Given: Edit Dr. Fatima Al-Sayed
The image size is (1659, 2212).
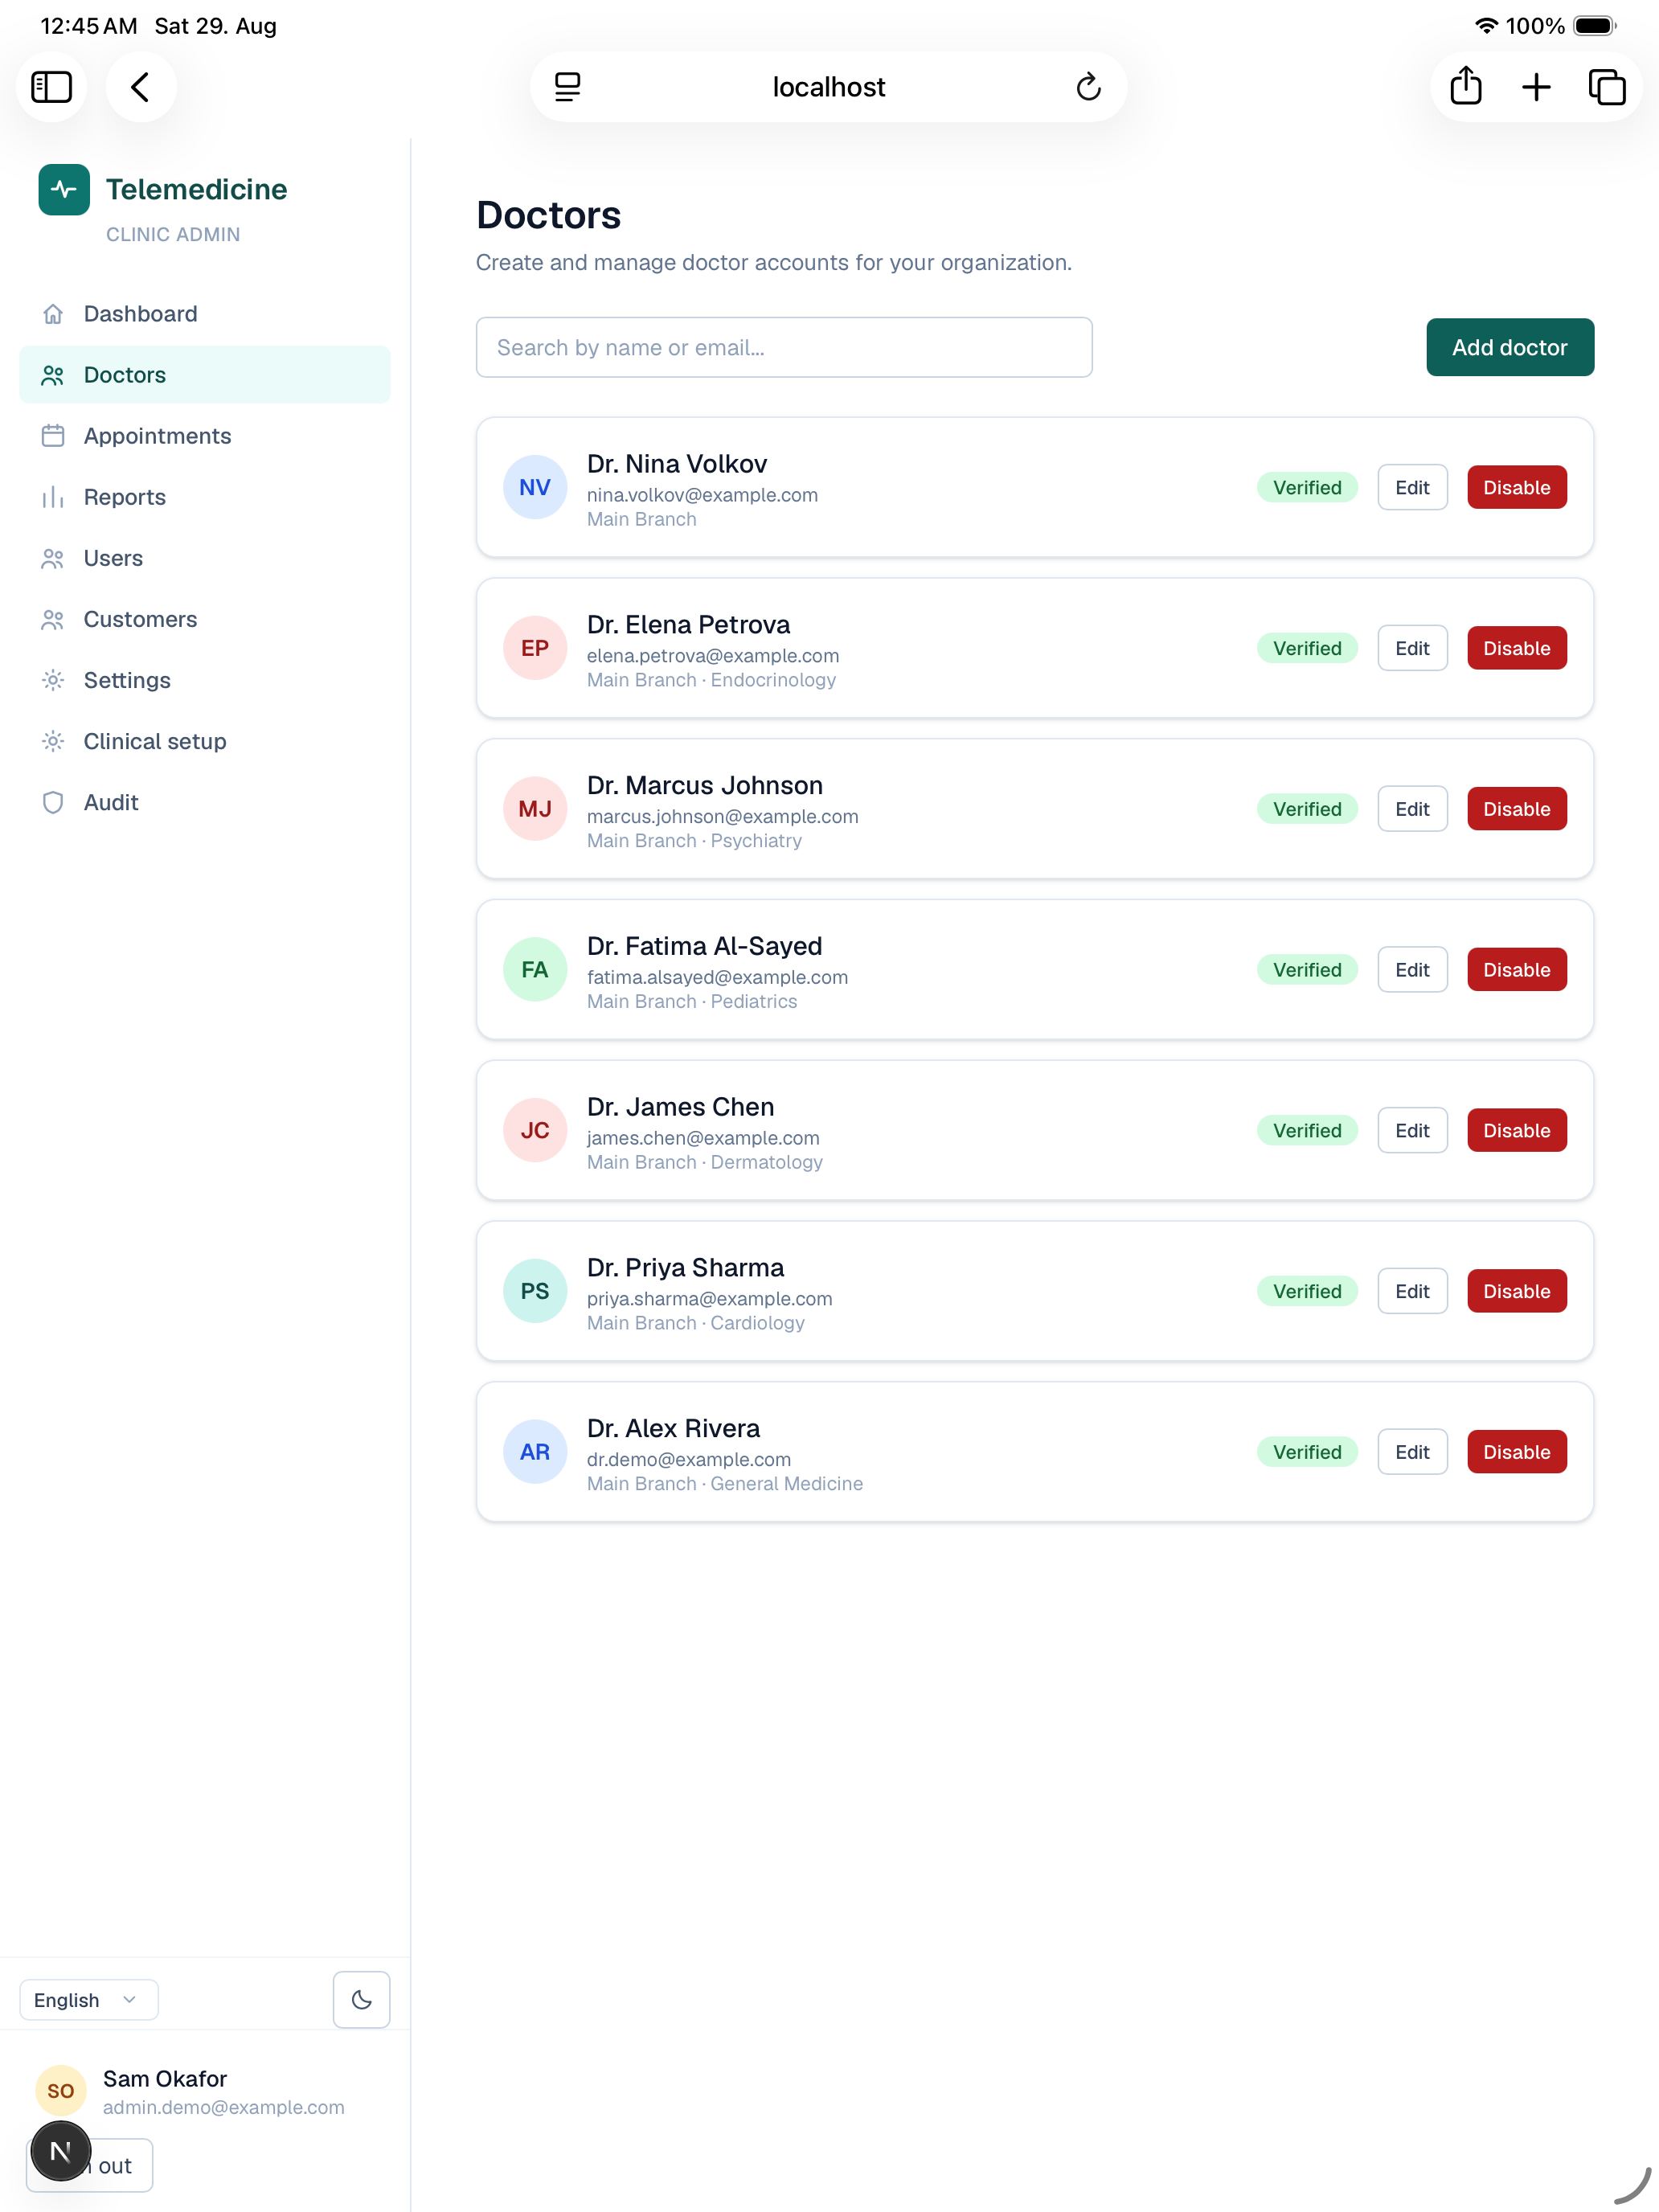Looking at the screenshot, I should coord(1412,970).
